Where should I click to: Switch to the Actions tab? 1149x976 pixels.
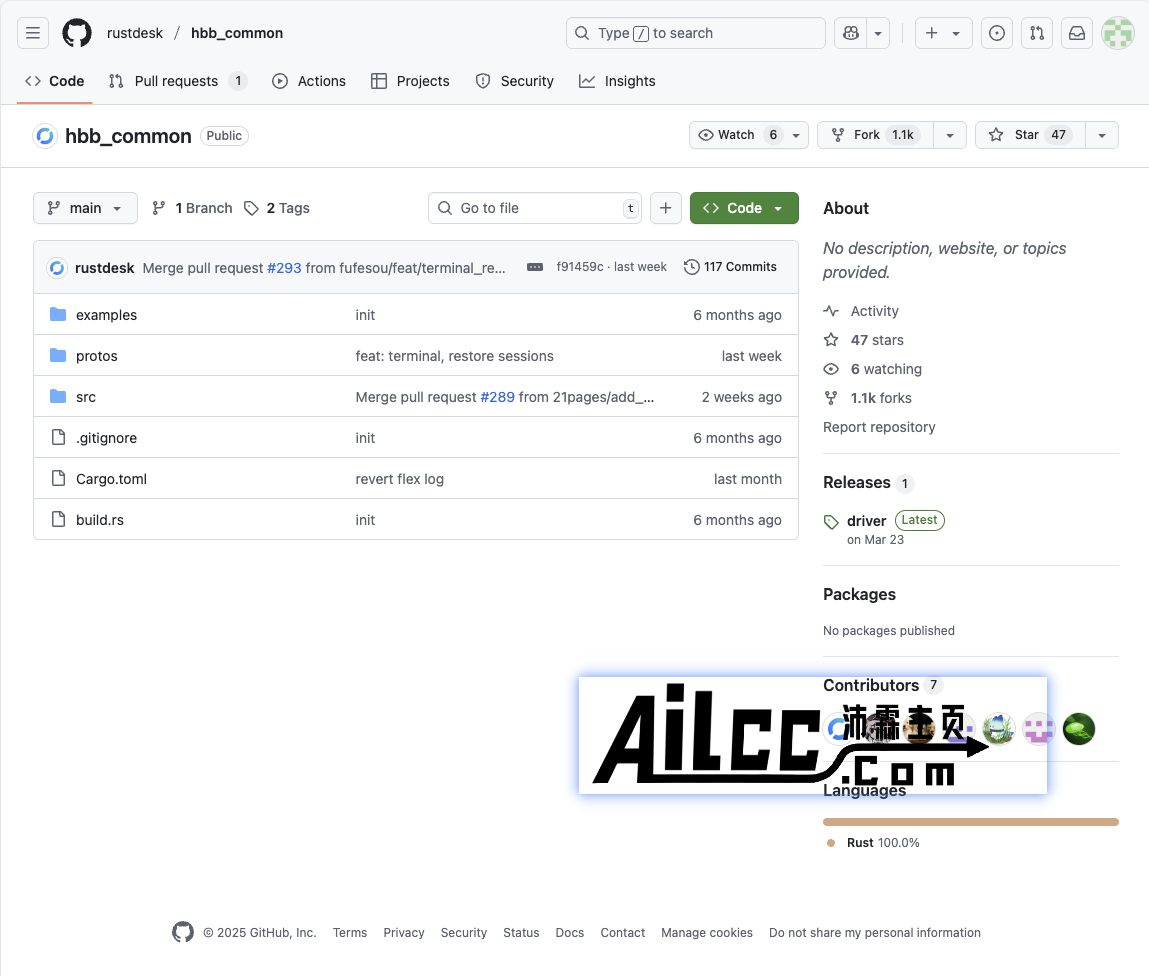pyautogui.click(x=309, y=81)
